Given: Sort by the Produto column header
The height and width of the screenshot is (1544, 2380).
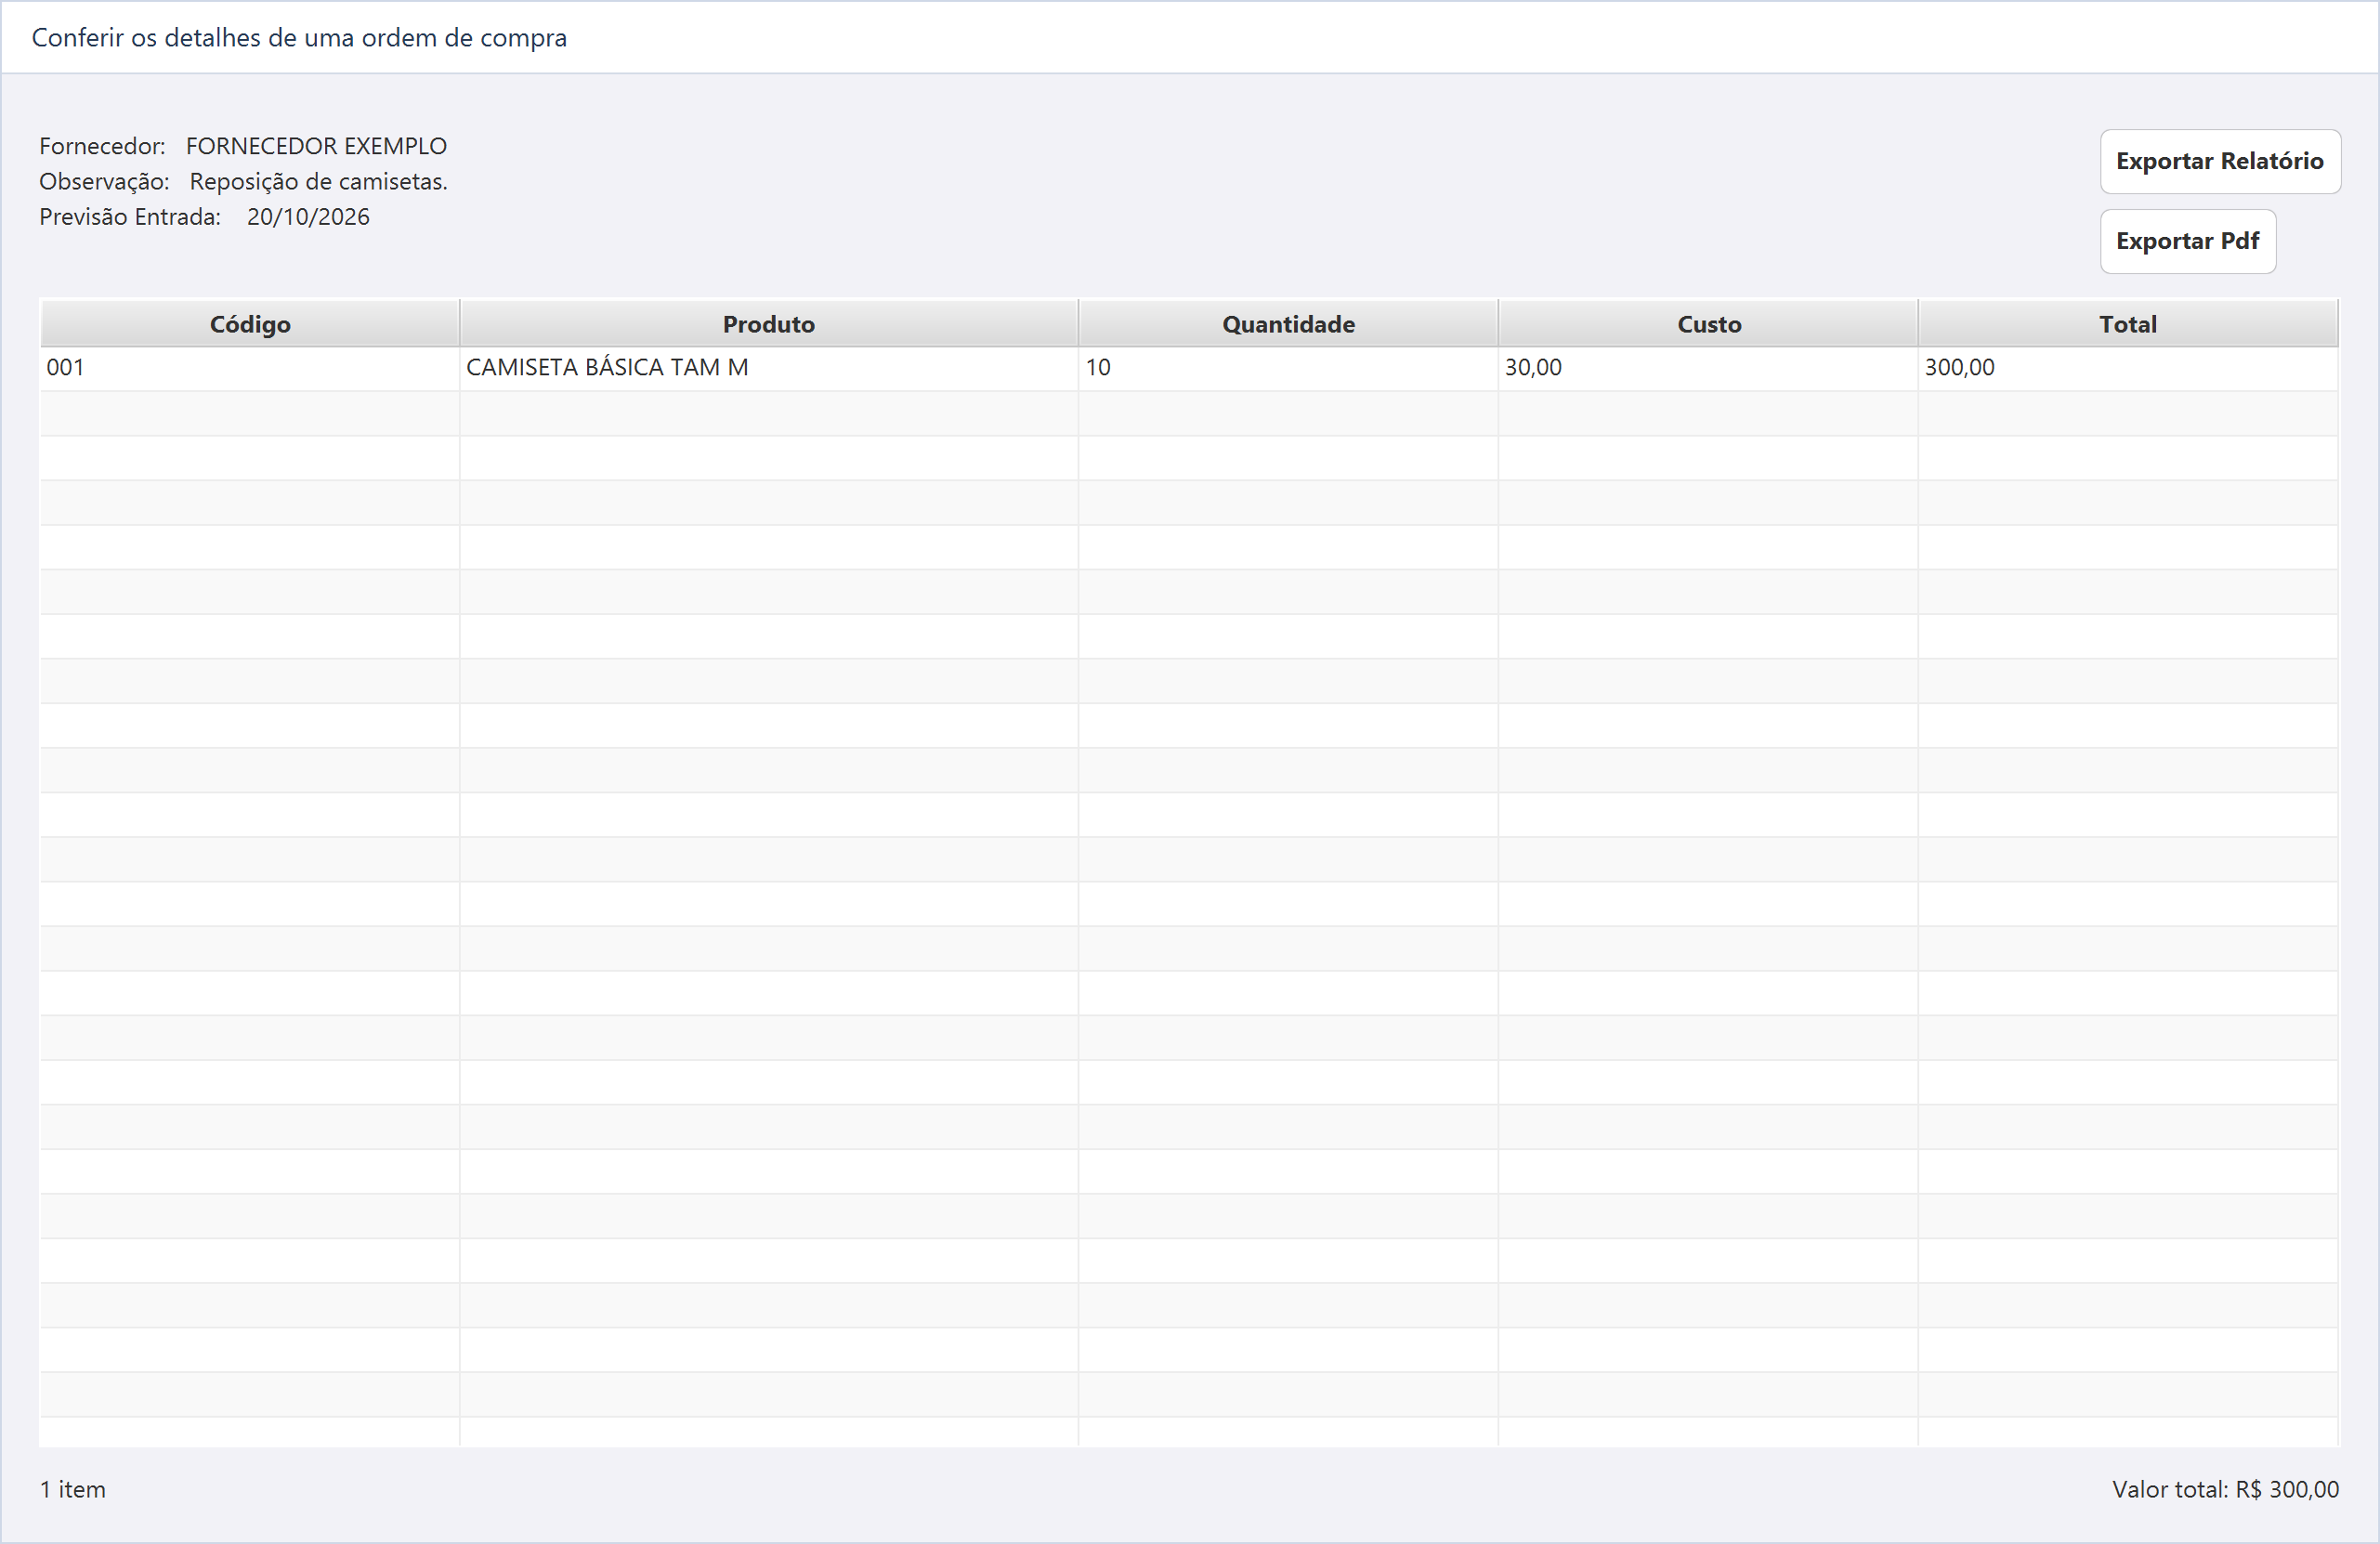Looking at the screenshot, I should pyautogui.click(x=769, y=324).
